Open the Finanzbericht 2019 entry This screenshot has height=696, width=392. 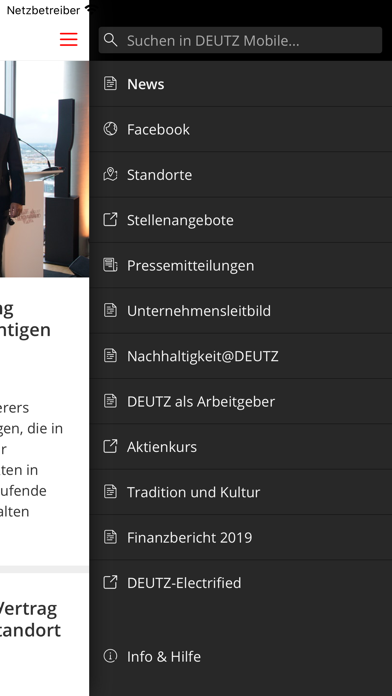tap(241, 537)
